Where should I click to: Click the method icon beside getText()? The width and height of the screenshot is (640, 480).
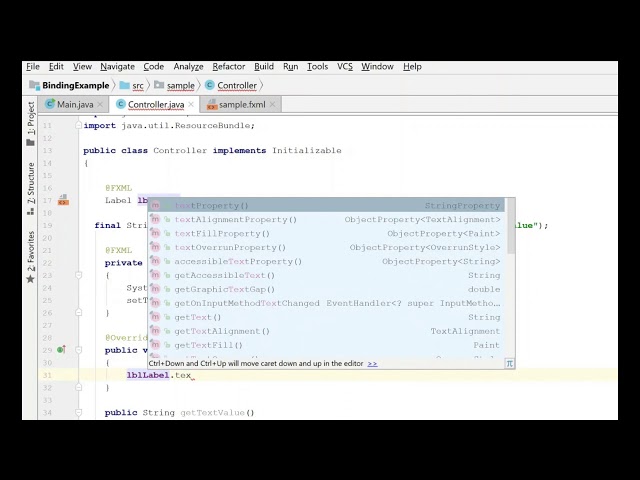(x=155, y=317)
